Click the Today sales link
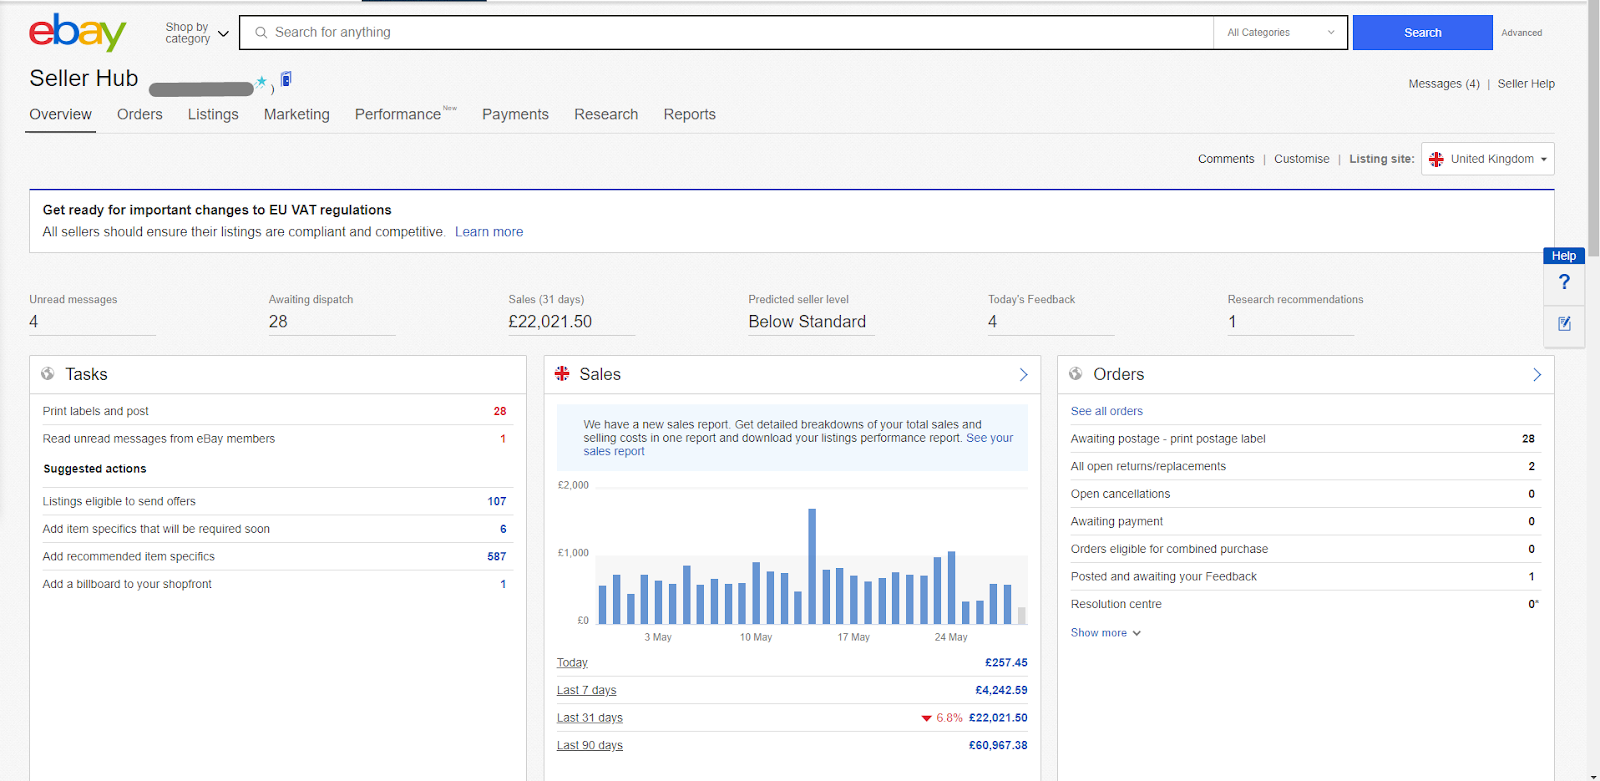1600x781 pixels. (572, 663)
